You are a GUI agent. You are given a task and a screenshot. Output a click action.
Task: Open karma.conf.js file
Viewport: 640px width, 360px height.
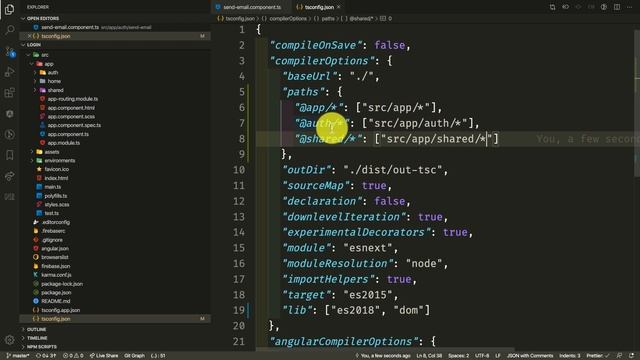56,275
